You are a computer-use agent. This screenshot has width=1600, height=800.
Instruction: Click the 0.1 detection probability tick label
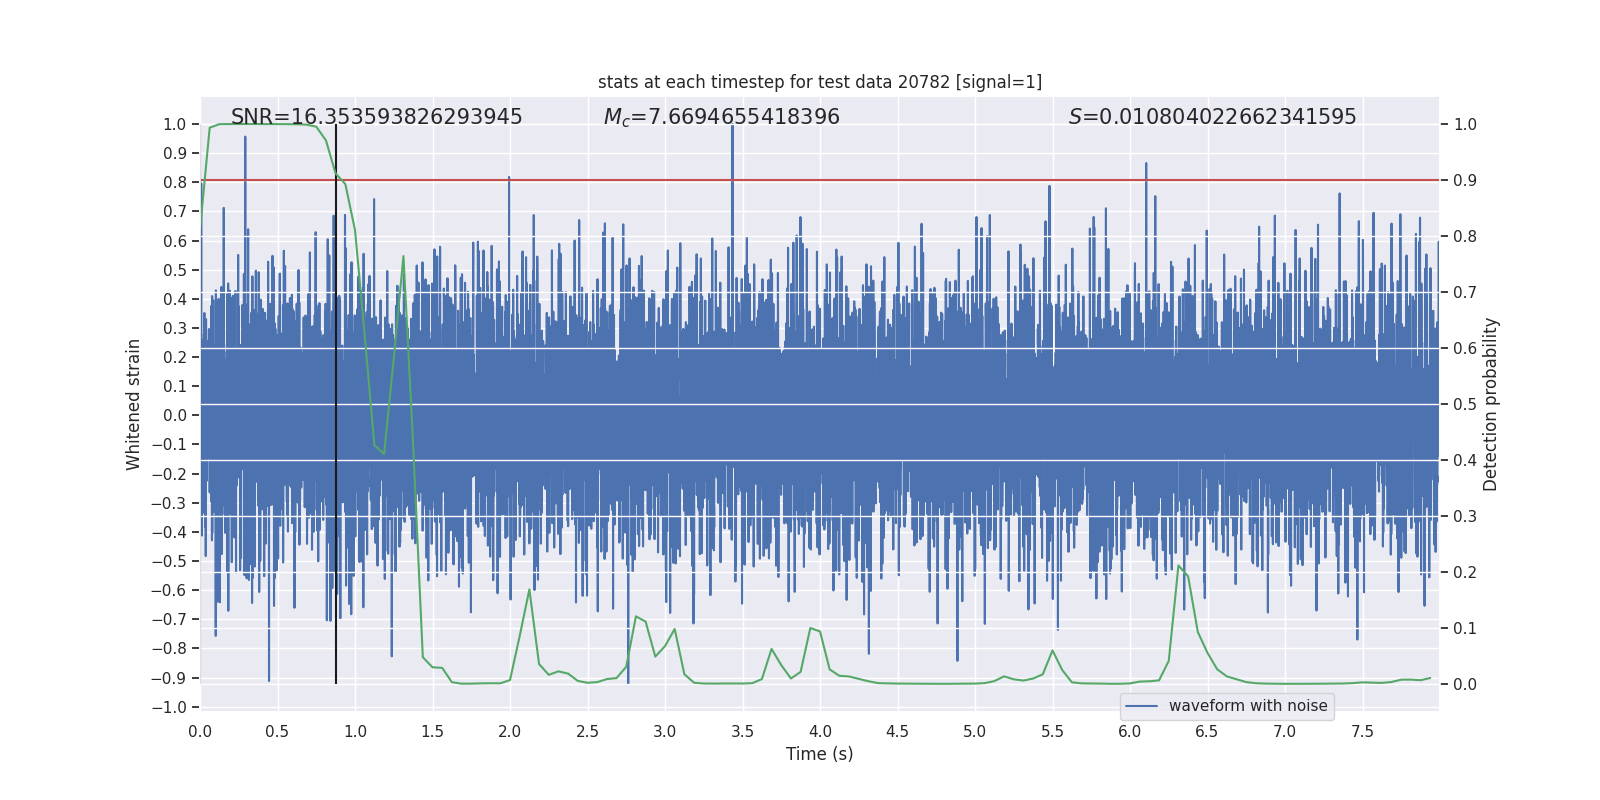1465,629
